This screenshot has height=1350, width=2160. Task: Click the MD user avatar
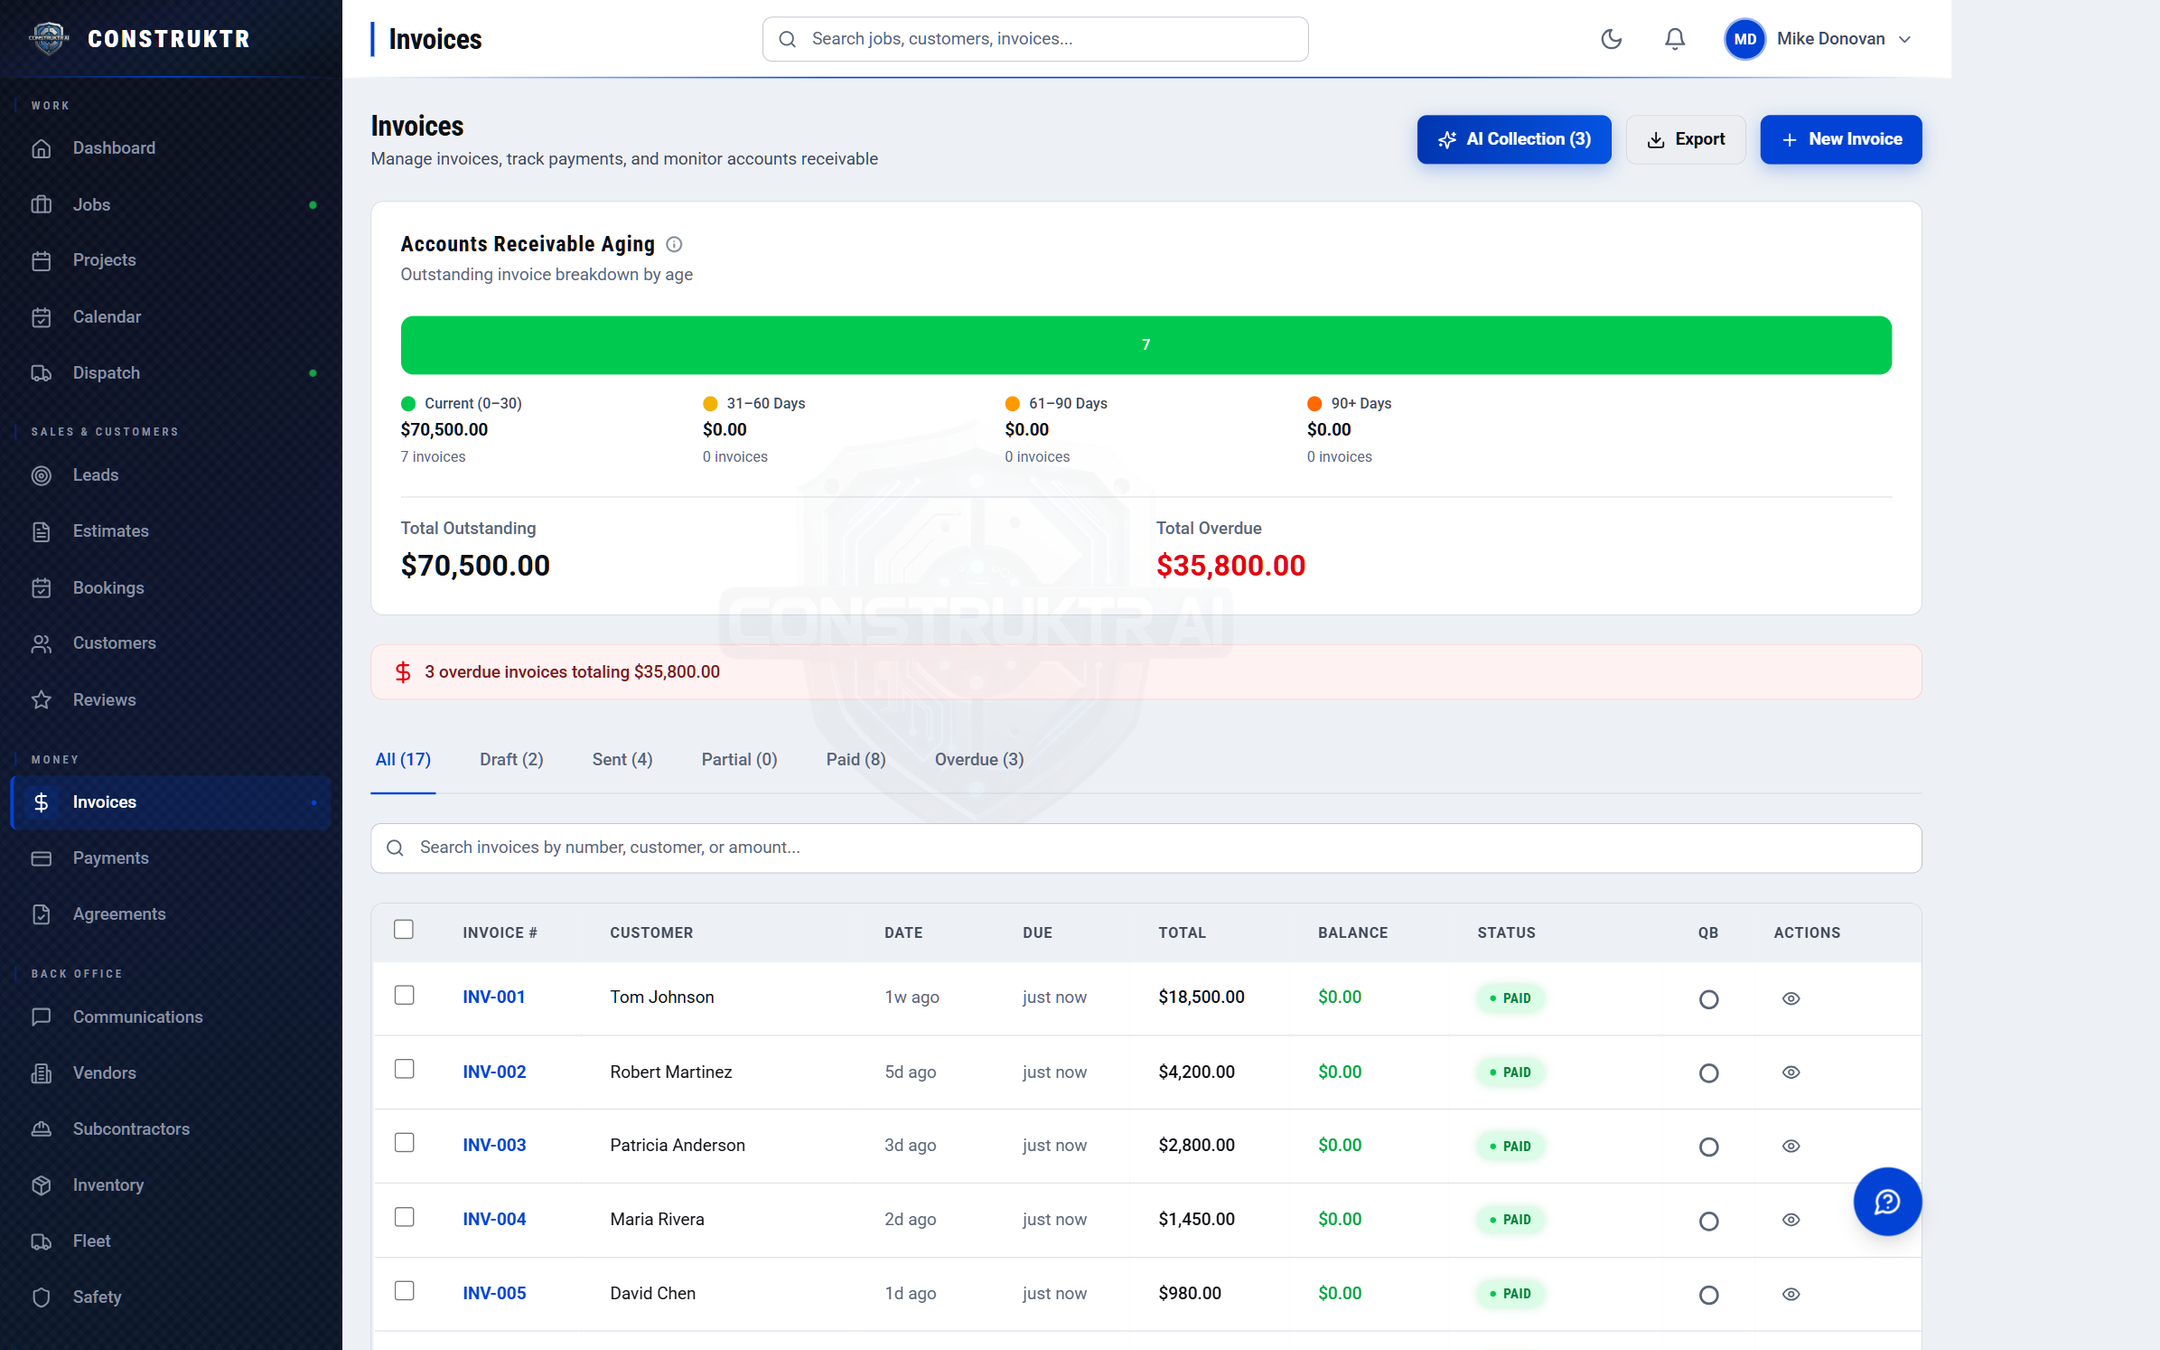point(1745,39)
